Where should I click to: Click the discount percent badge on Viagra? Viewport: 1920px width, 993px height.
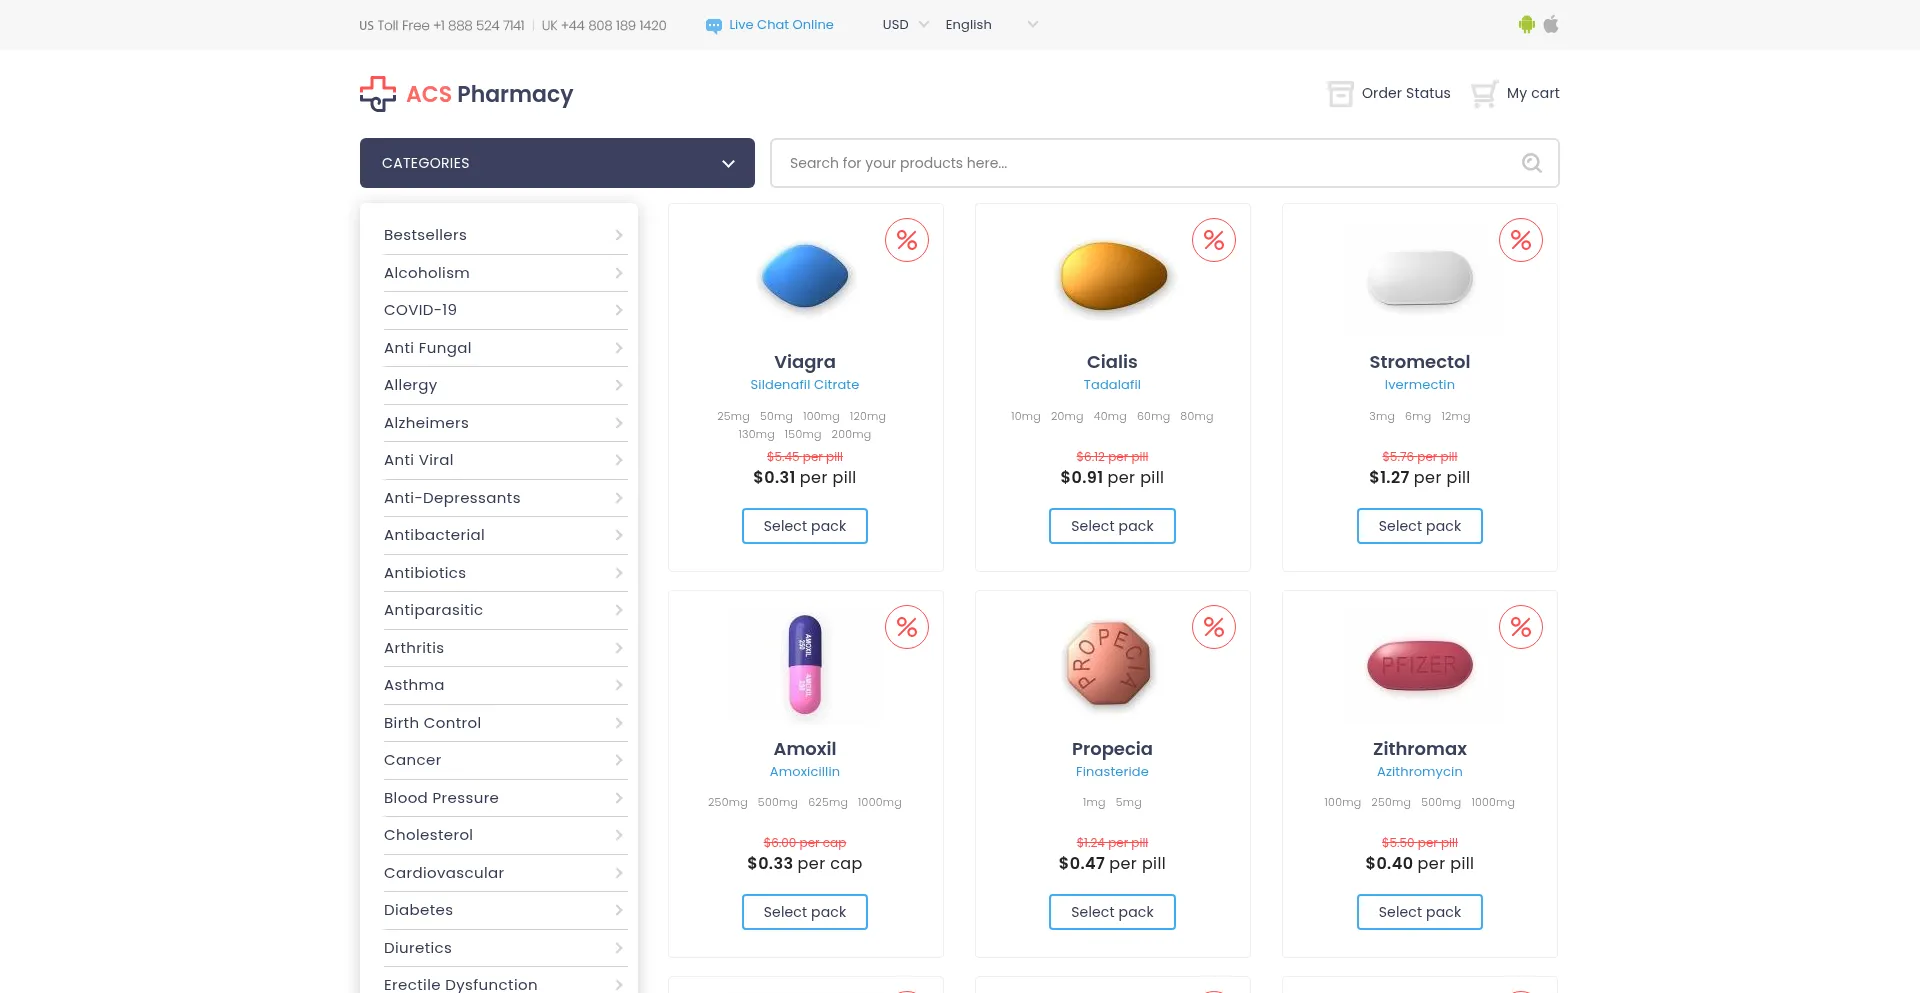pos(907,240)
